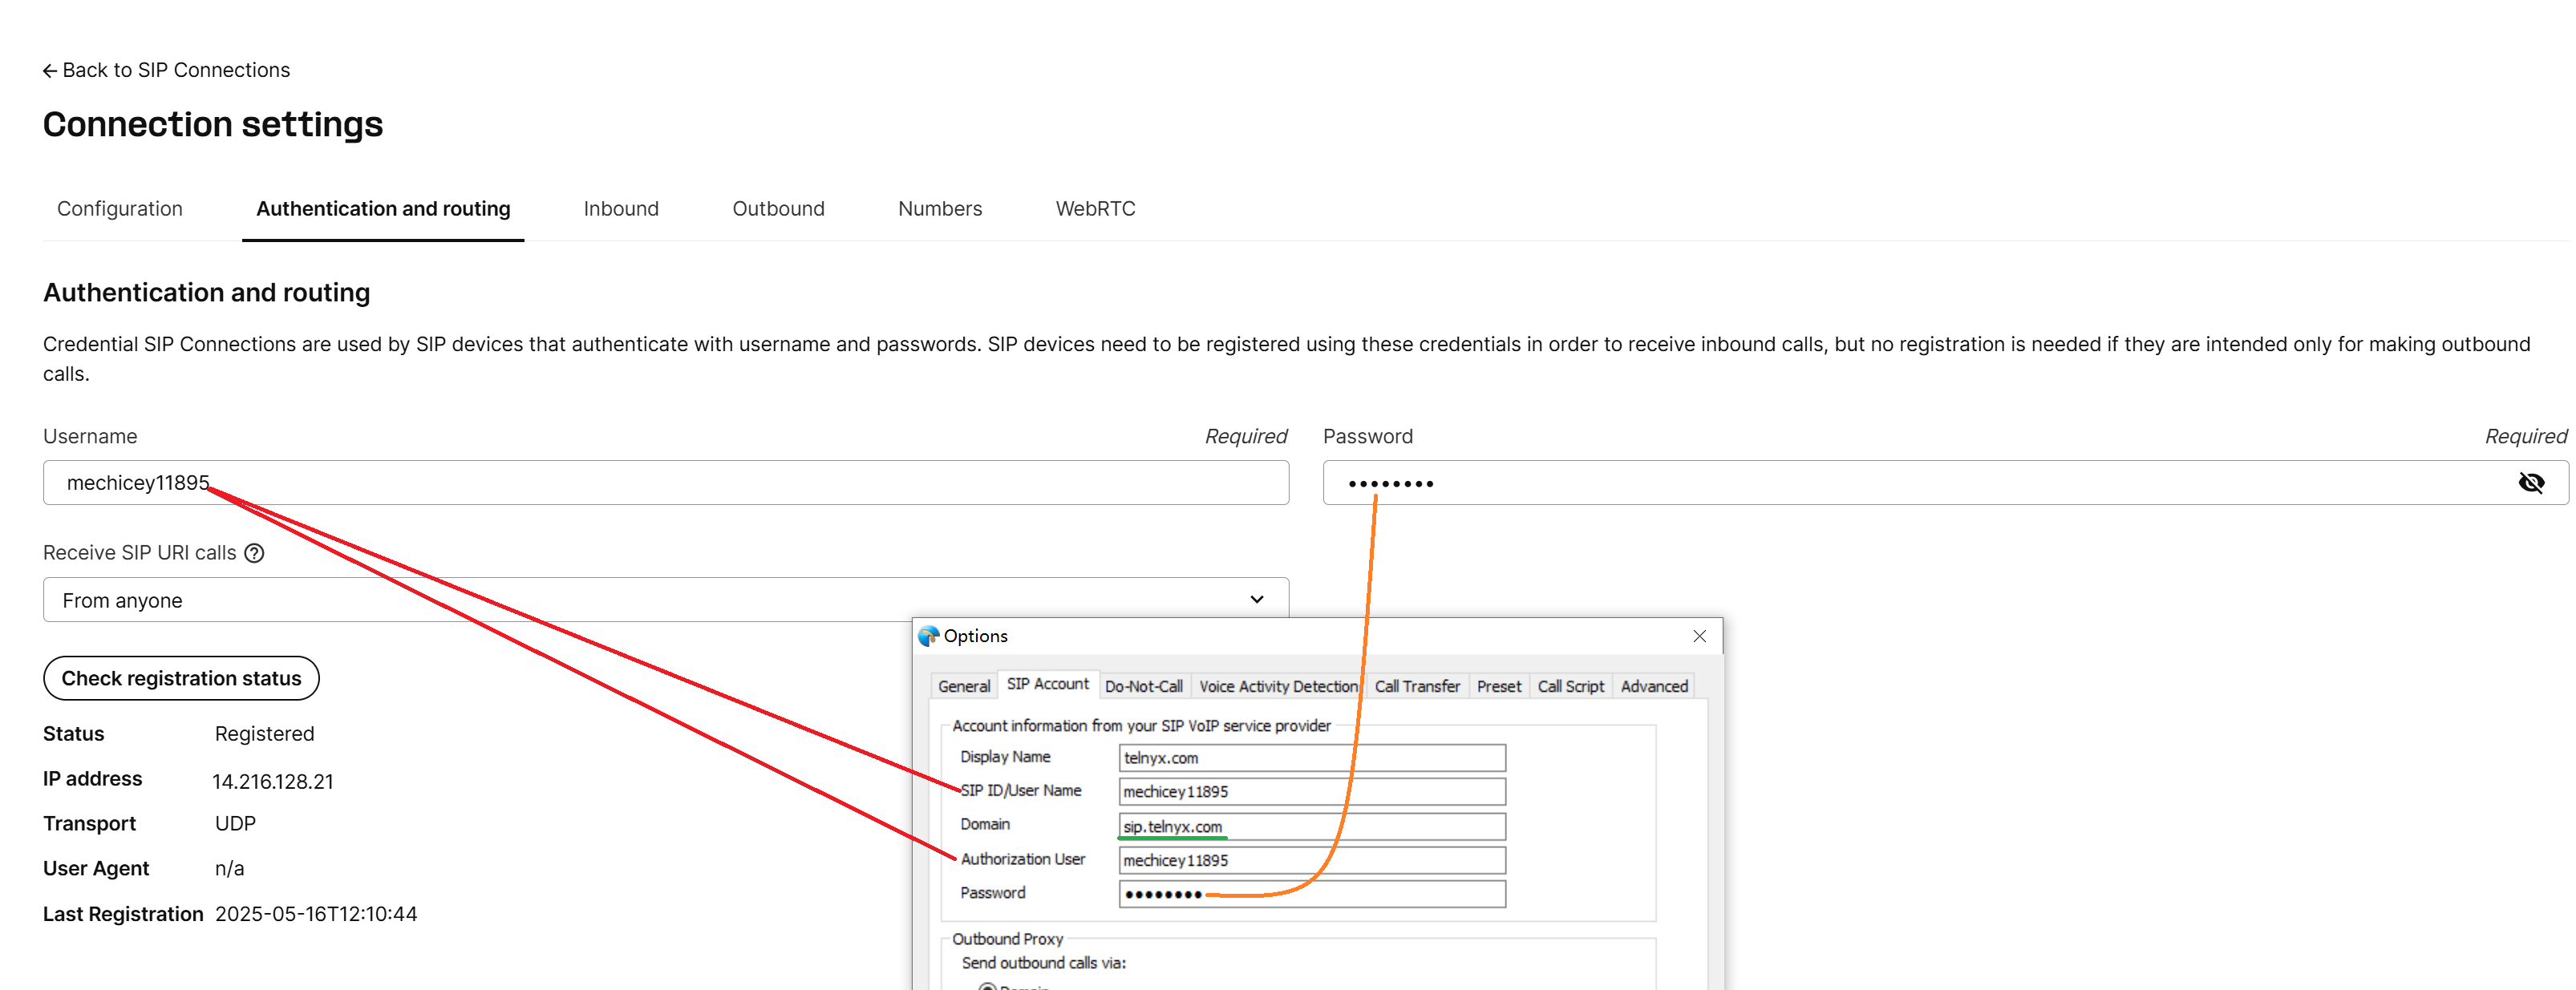2576x990 pixels.
Task: Open the Configuration tab
Action: tap(120, 208)
